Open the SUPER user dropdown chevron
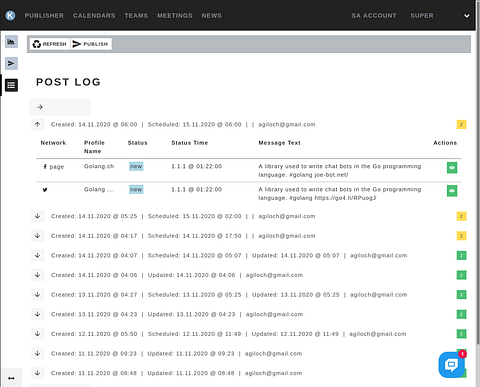The width and height of the screenshot is (480, 387). (467, 16)
